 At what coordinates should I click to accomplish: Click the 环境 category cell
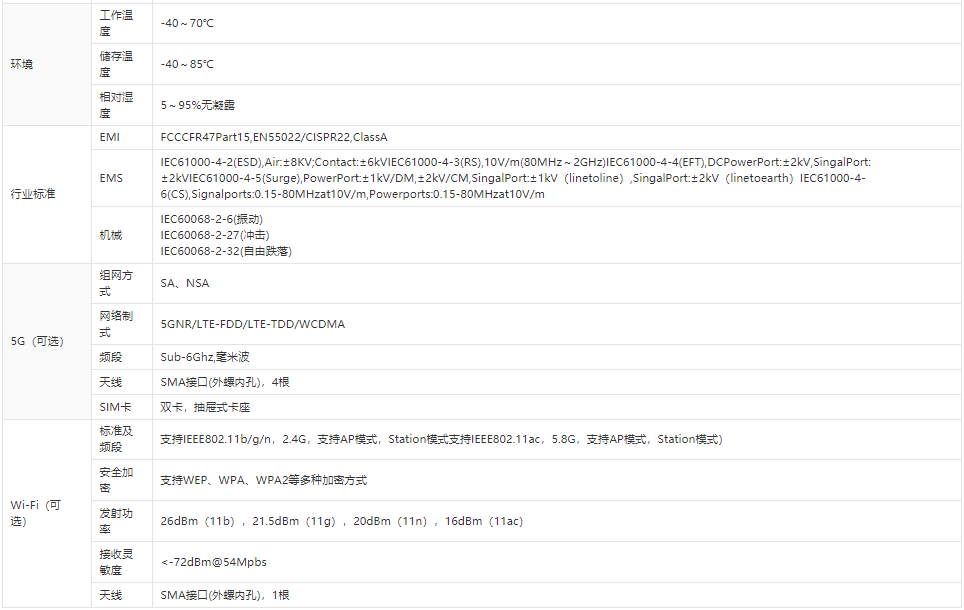point(22,64)
